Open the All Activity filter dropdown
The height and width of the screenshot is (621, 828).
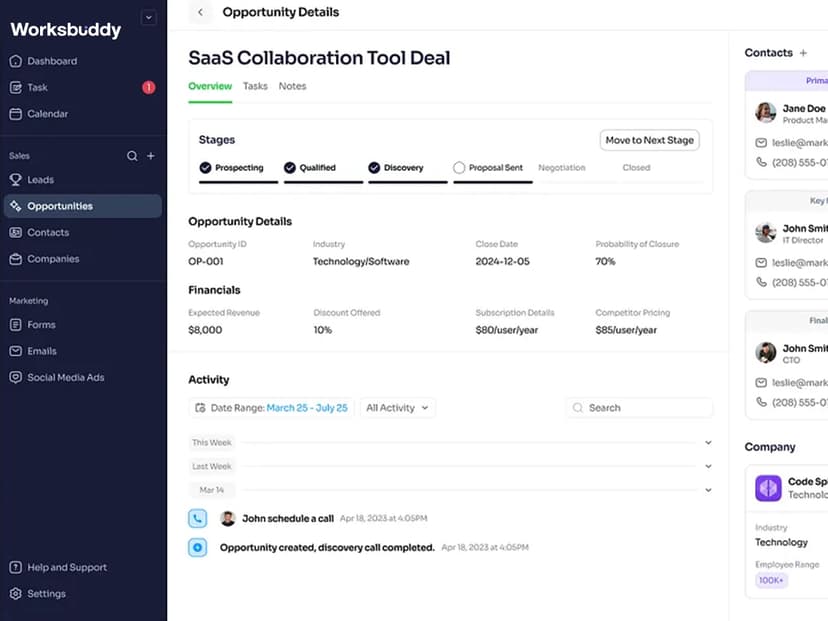(398, 408)
